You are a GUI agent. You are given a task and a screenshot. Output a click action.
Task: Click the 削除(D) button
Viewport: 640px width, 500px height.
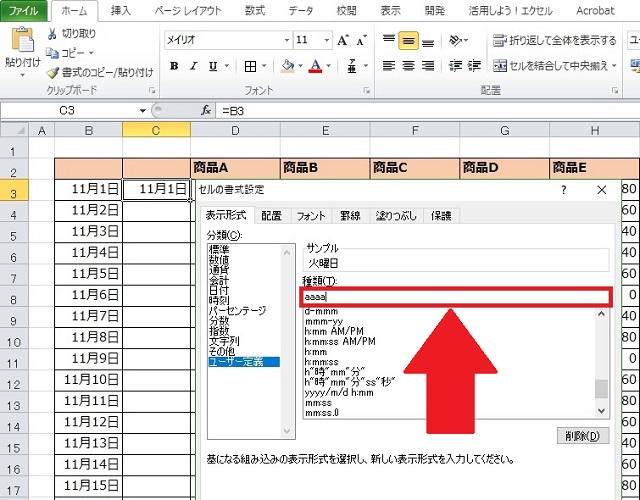coord(583,436)
